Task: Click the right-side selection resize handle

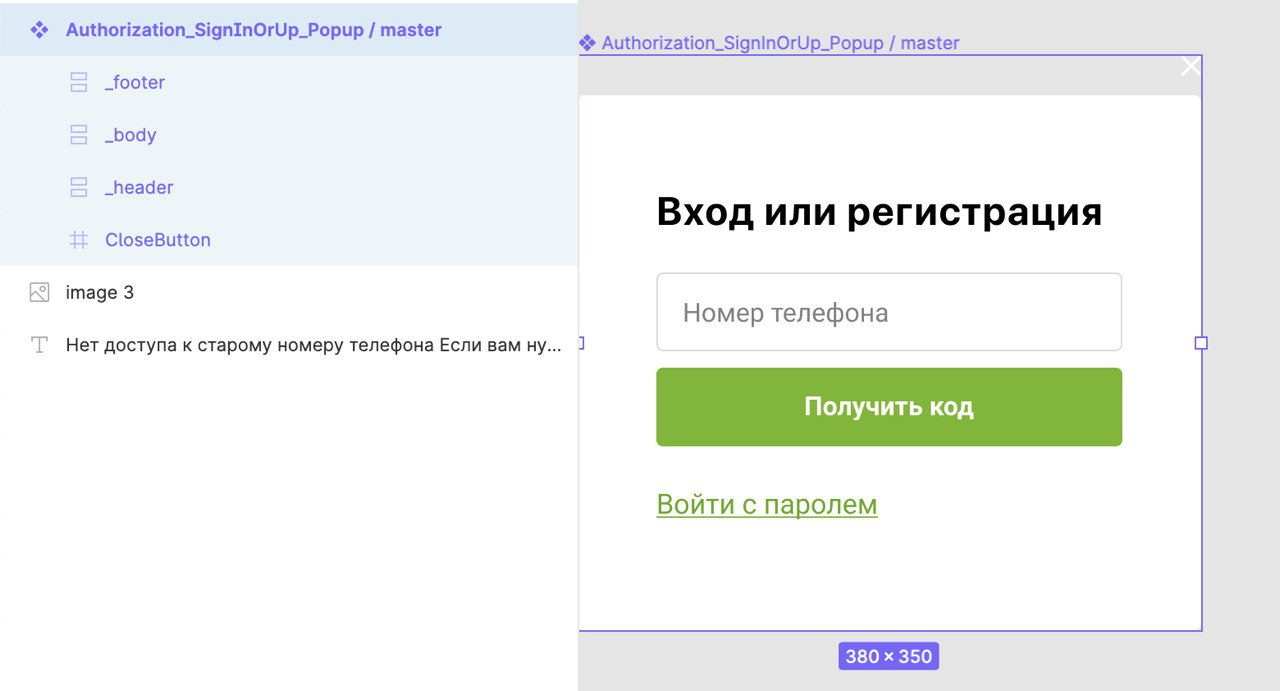Action: tap(1201, 343)
